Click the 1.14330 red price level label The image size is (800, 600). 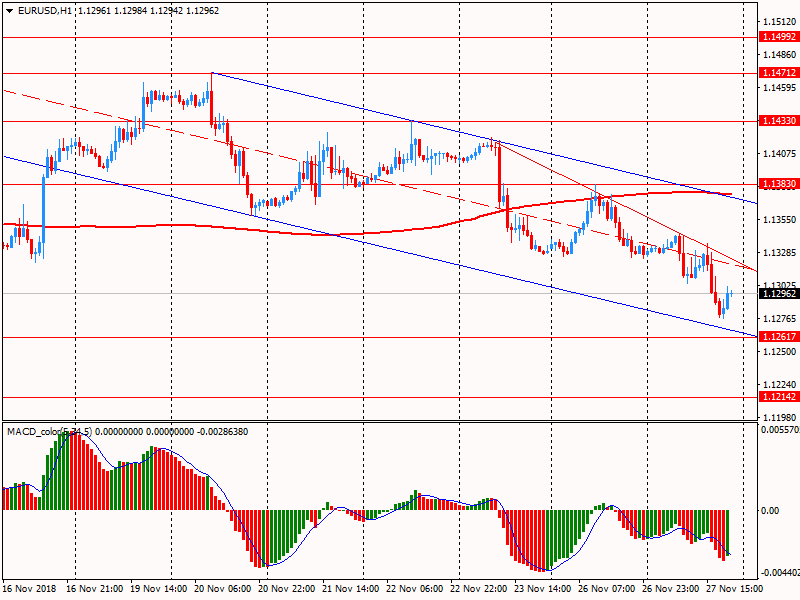(x=778, y=121)
